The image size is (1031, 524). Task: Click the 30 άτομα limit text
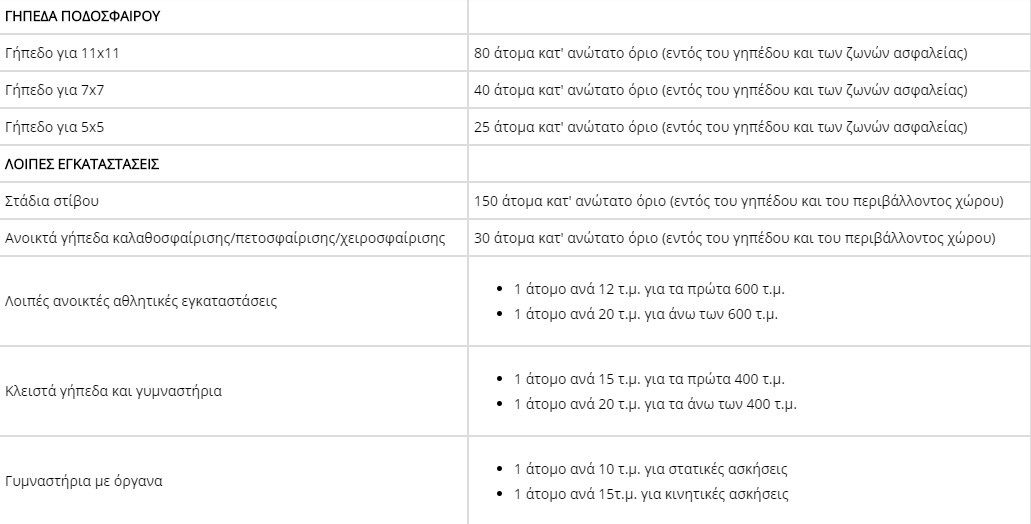click(734, 238)
